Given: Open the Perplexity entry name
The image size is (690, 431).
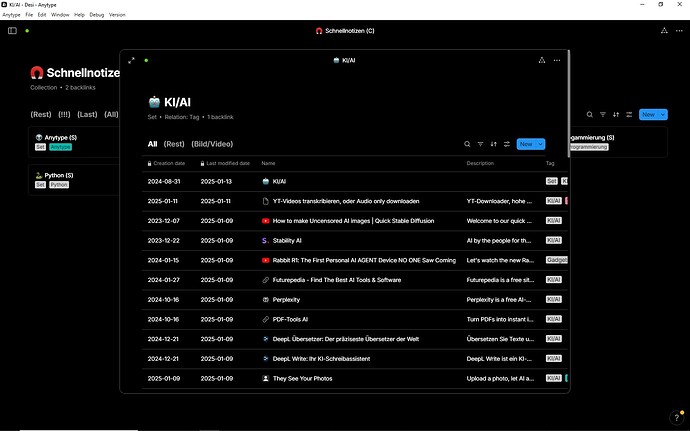Looking at the screenshot, I should (x=286, y=300).
